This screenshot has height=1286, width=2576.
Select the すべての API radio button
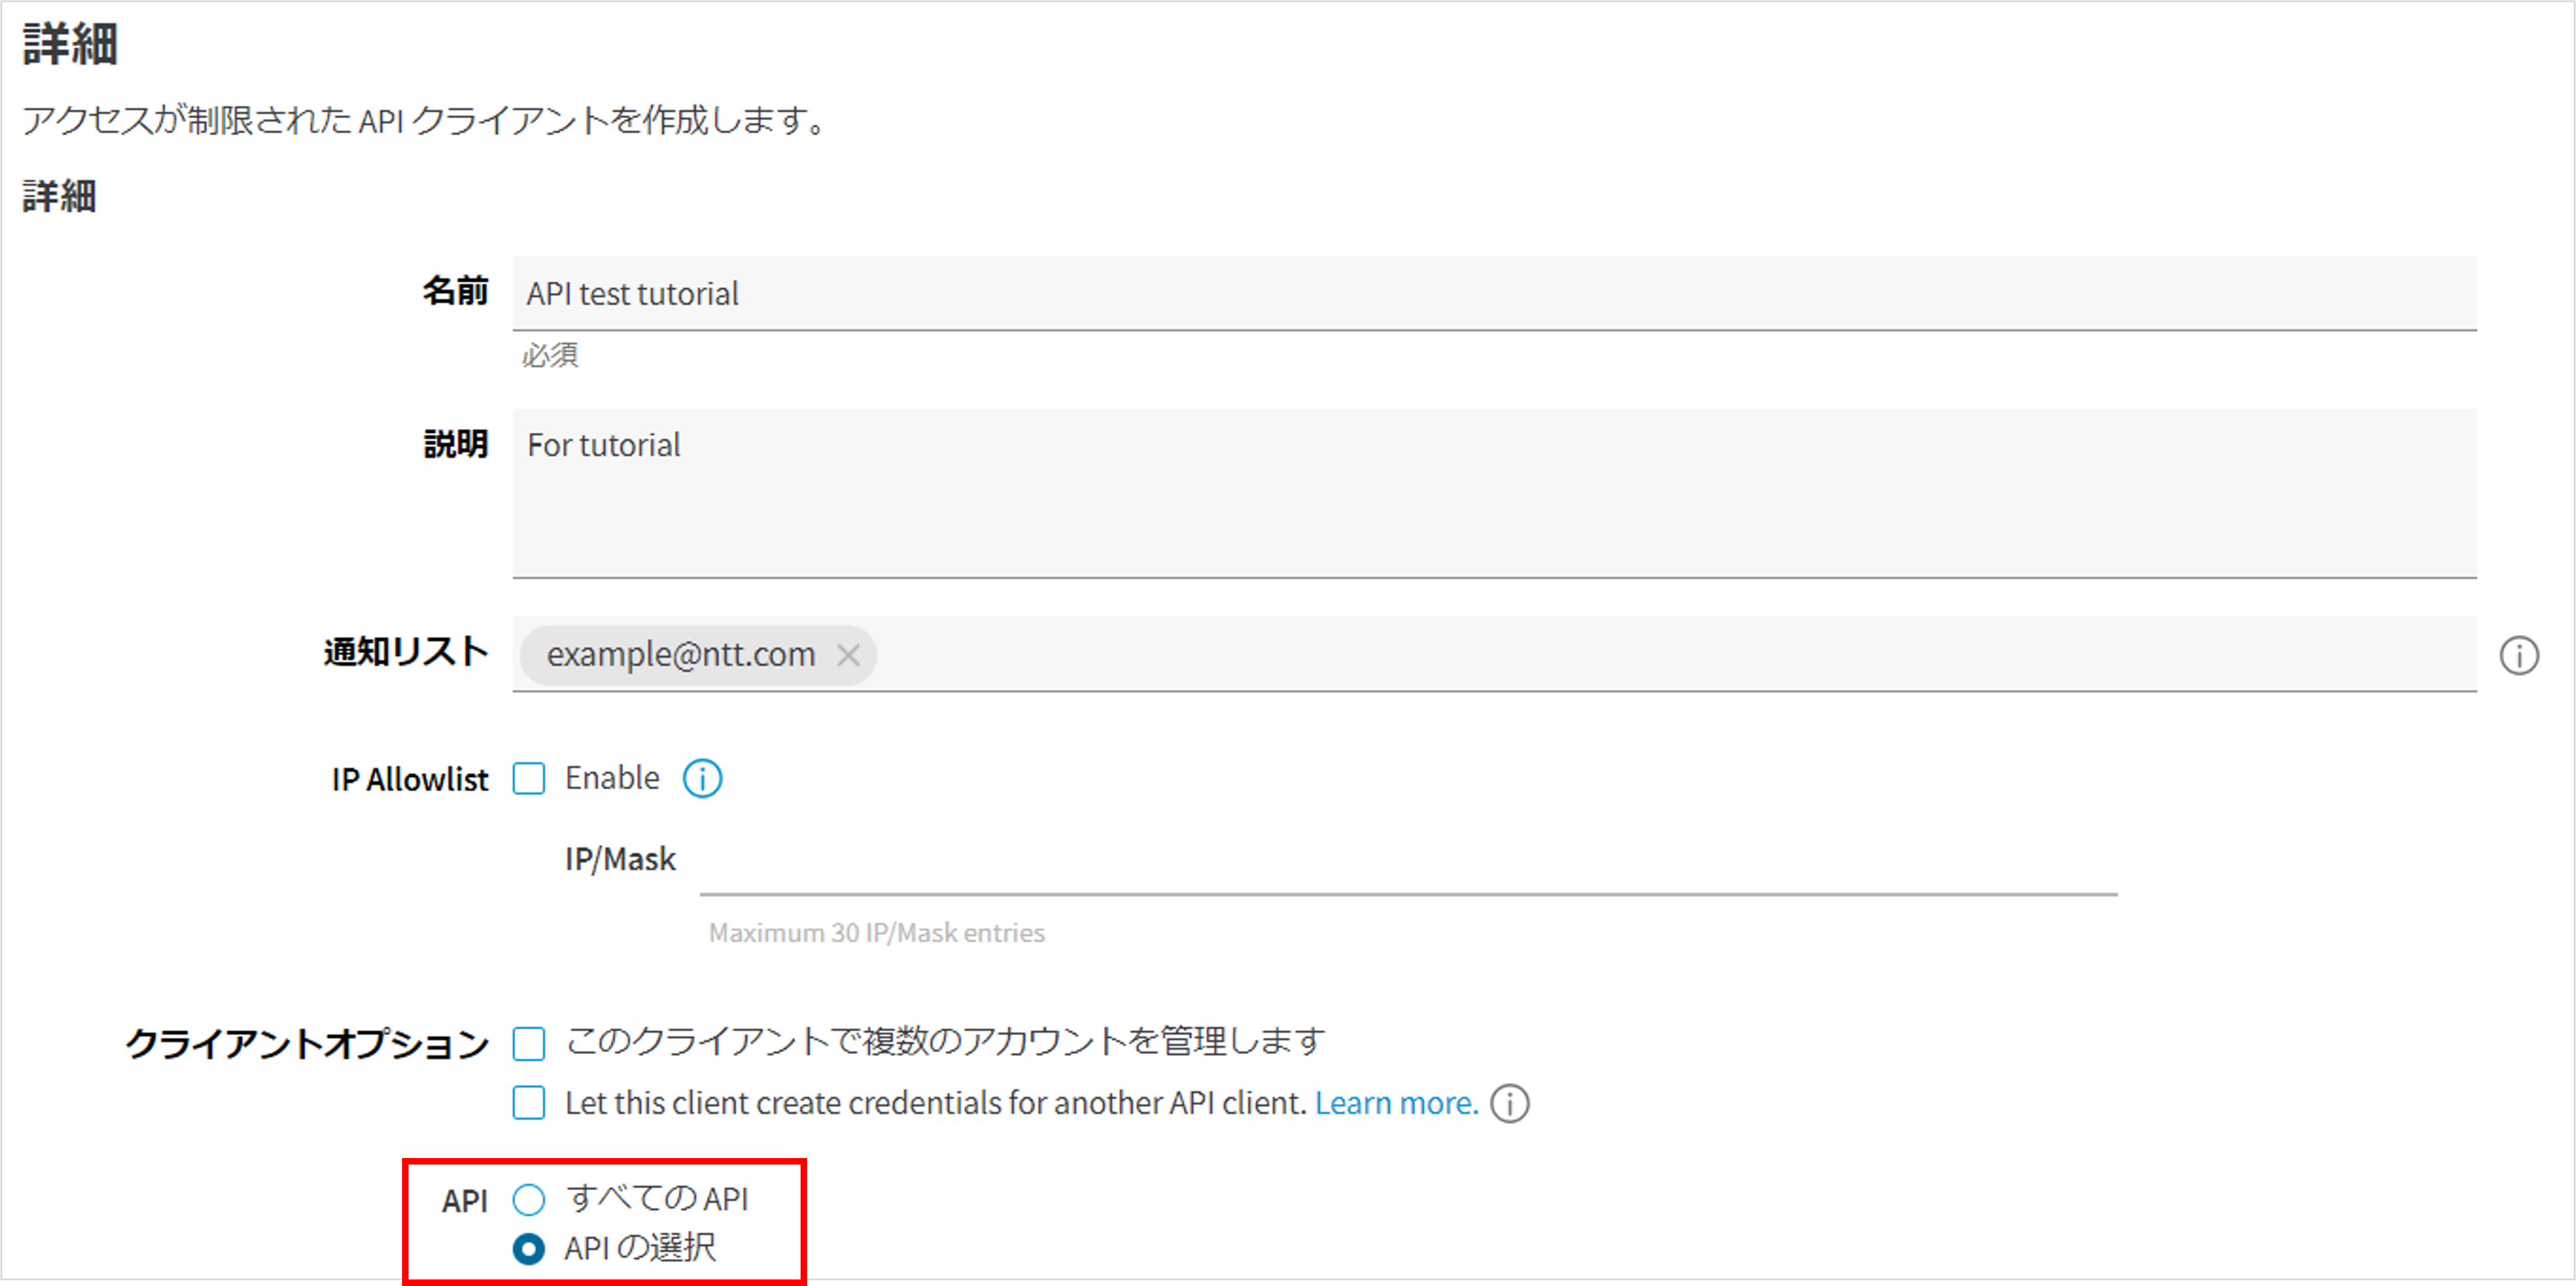tap(529, 1199)
